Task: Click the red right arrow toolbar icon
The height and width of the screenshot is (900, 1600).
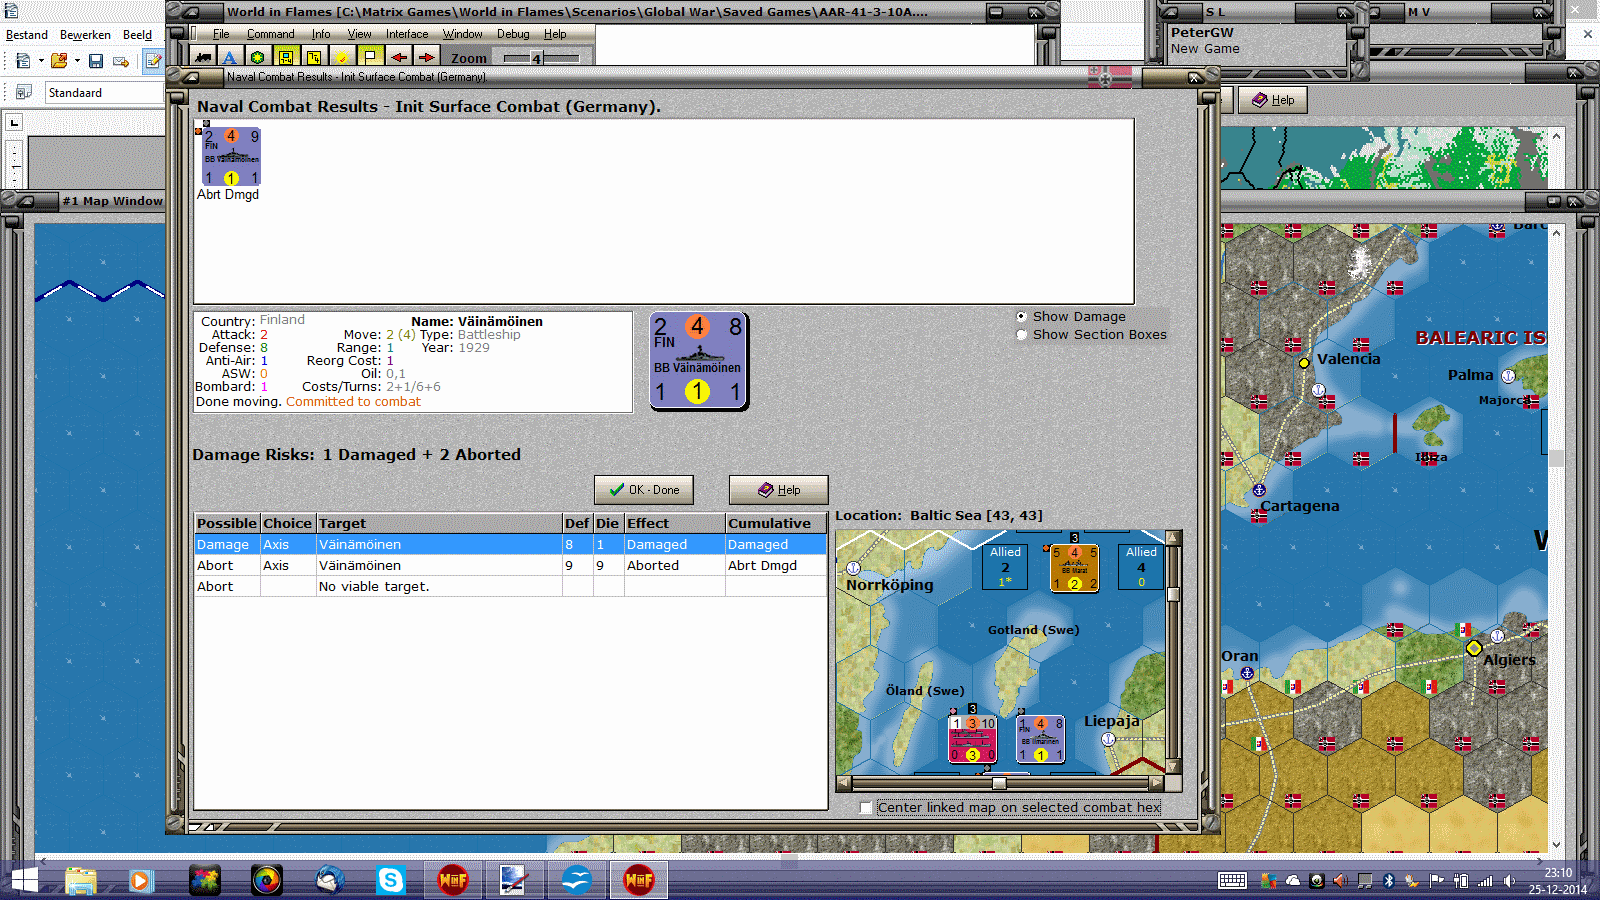Action: point(426,58)
